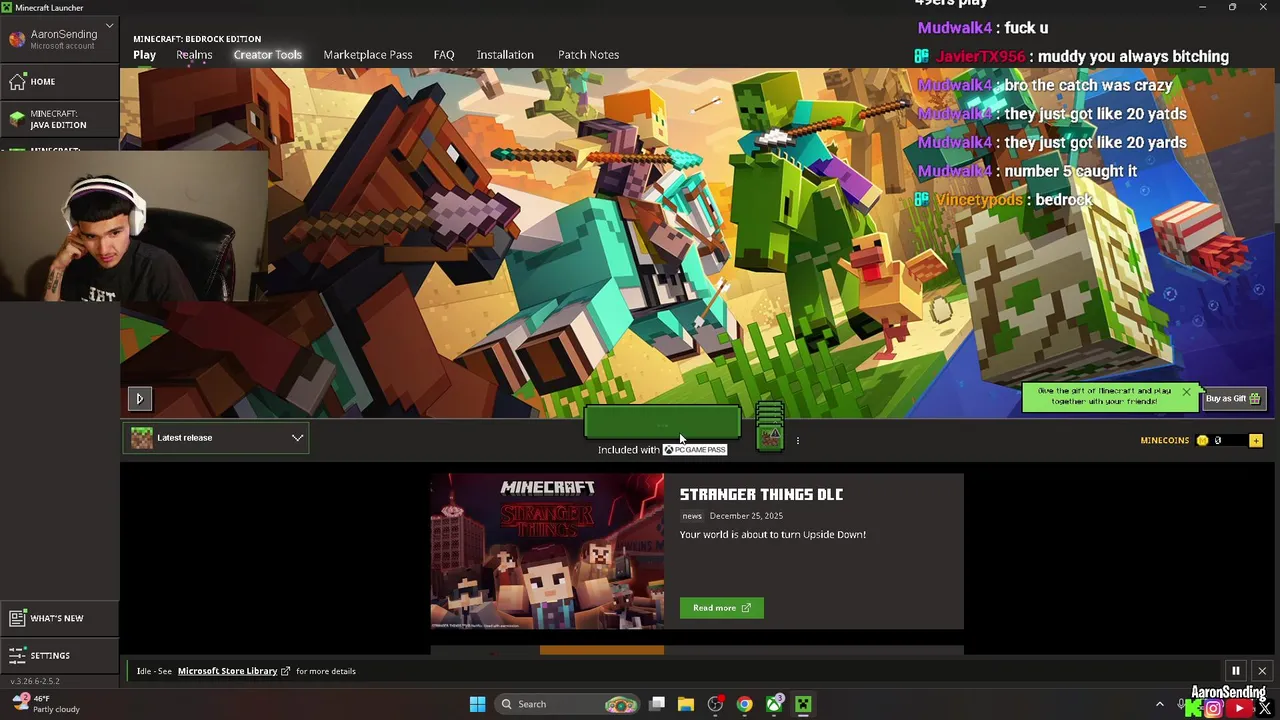Pause the download in the status bar

coord(1235,671)
